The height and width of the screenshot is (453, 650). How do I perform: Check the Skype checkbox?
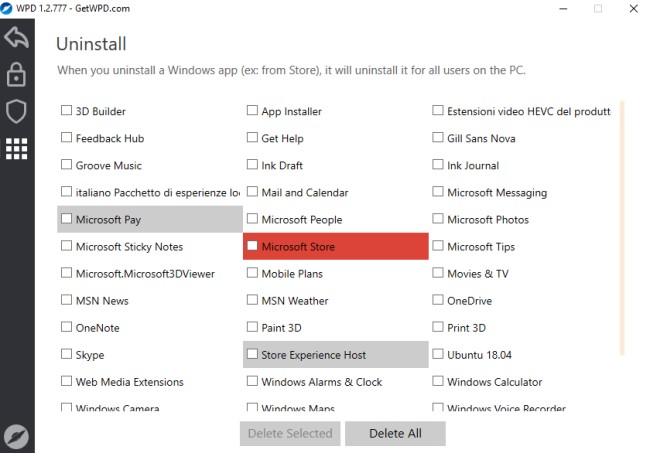point(67,354)
